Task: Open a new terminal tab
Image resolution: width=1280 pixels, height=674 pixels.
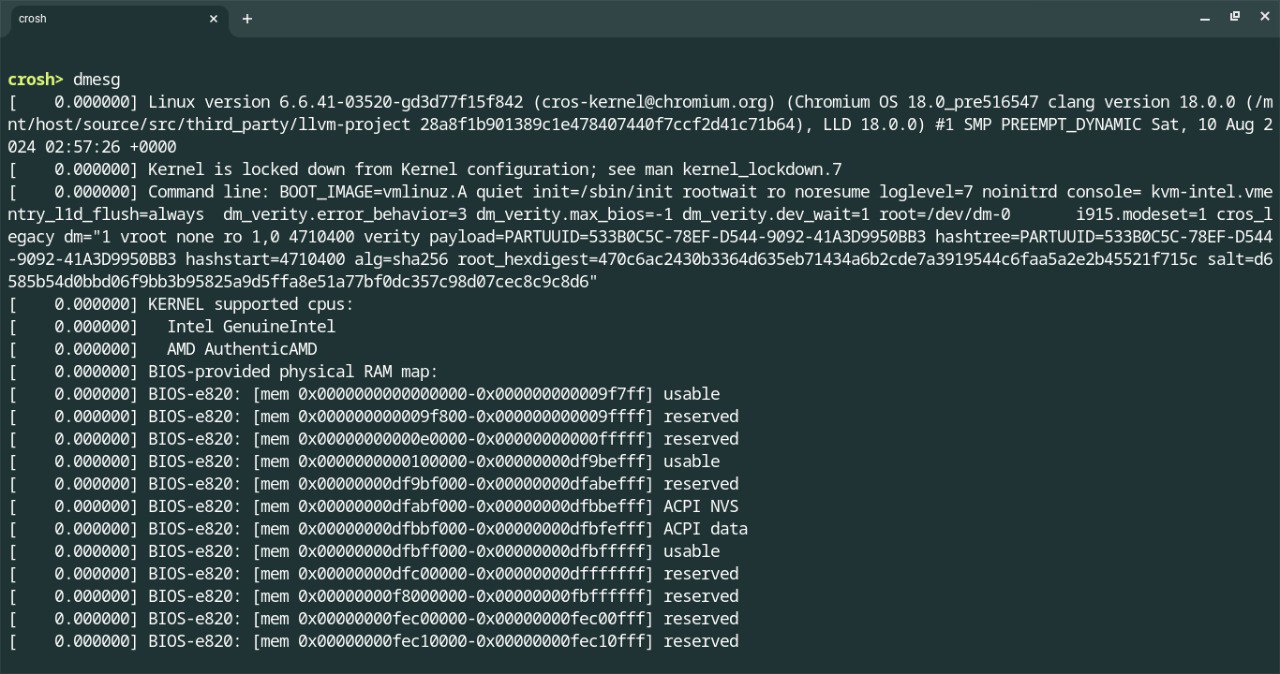Action: [x=247, y=19]
